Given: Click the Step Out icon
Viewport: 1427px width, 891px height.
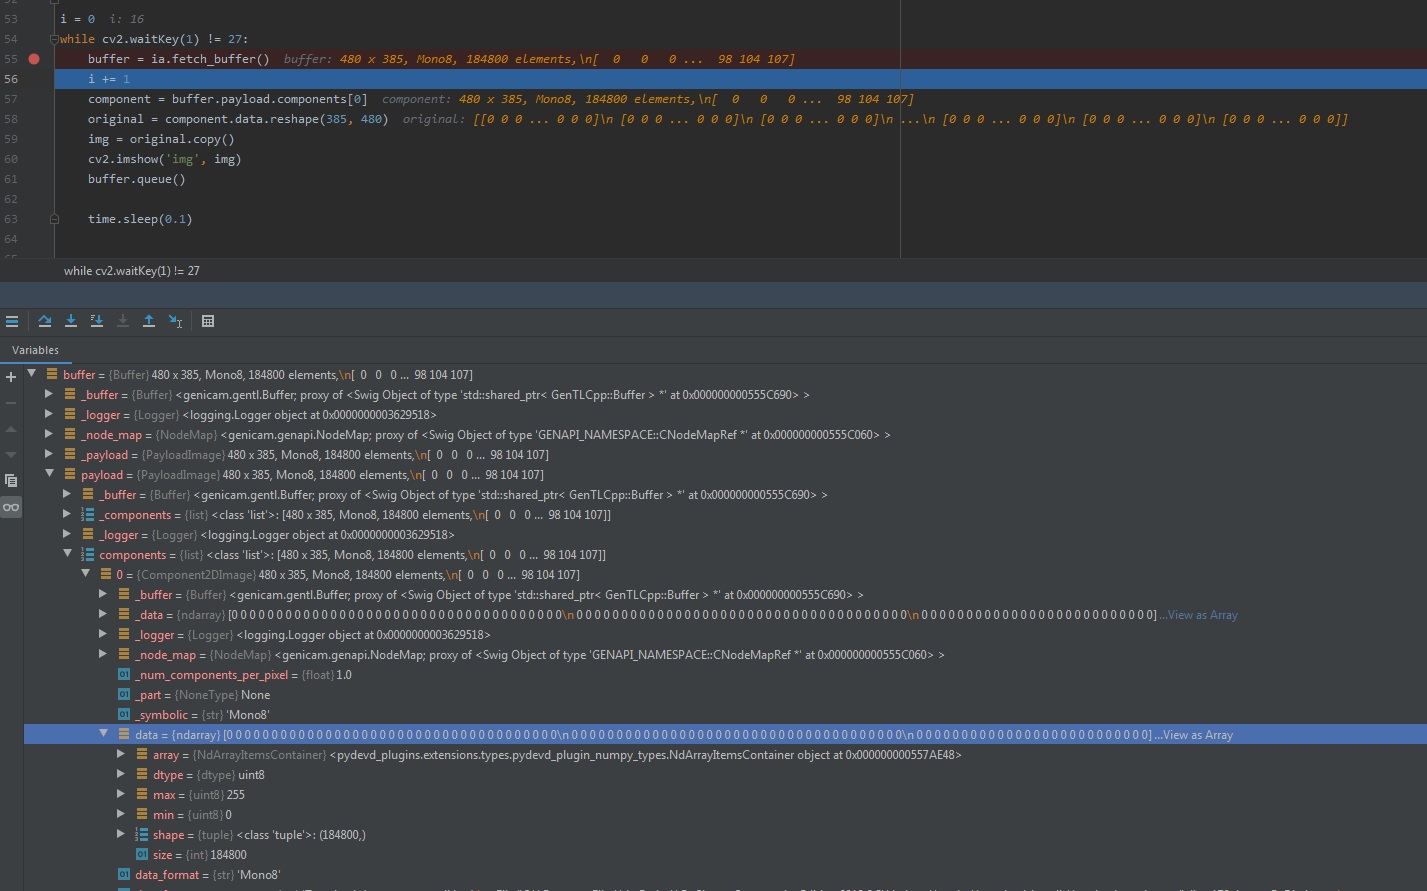Looking at the screenshot, I should click(147, 321).
